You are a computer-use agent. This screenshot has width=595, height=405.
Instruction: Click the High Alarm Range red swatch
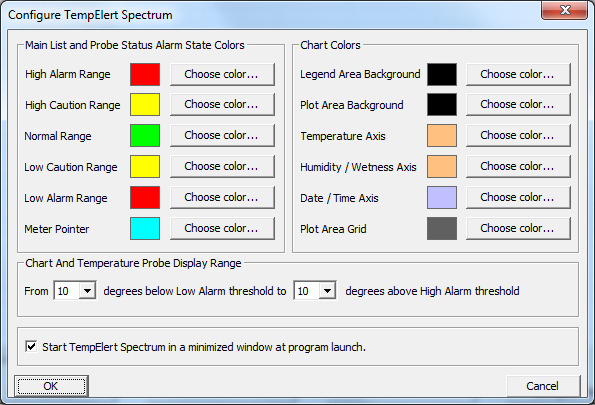coord(145,74)
